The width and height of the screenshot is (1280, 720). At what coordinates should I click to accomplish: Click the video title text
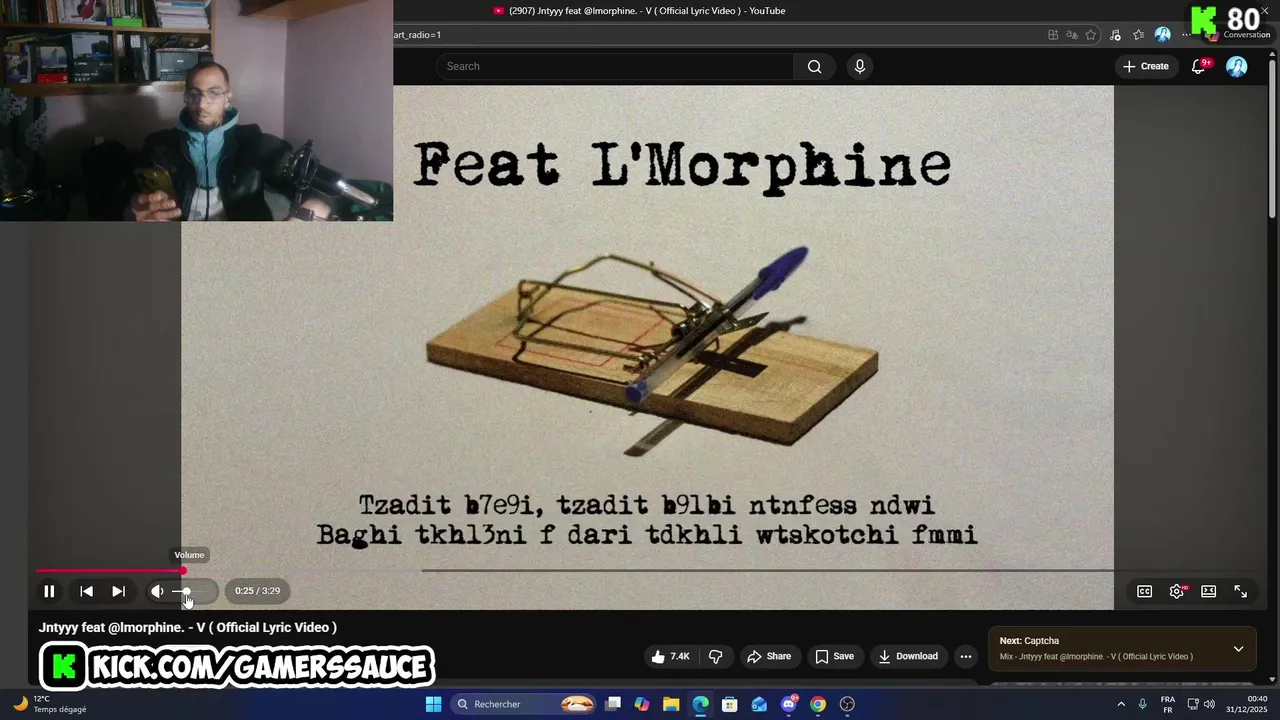188,627
